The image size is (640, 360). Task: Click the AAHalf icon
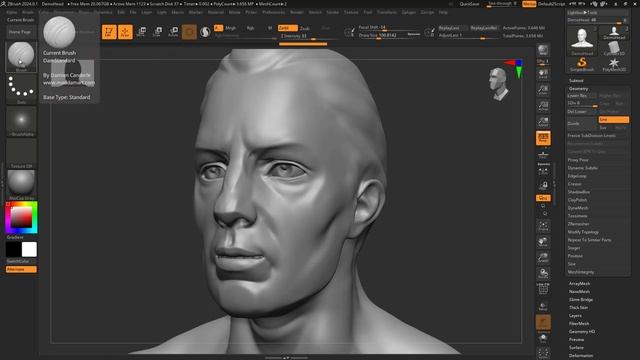click(543, 122)
